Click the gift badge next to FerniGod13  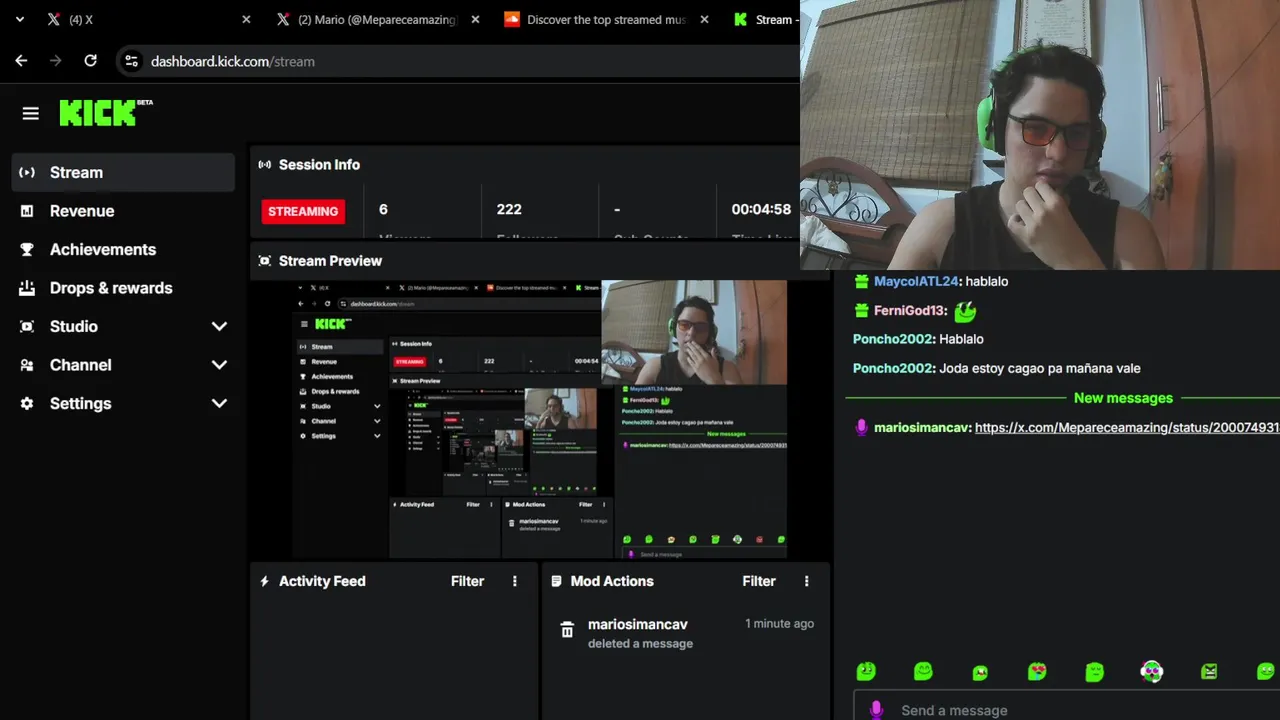[861, 311]
